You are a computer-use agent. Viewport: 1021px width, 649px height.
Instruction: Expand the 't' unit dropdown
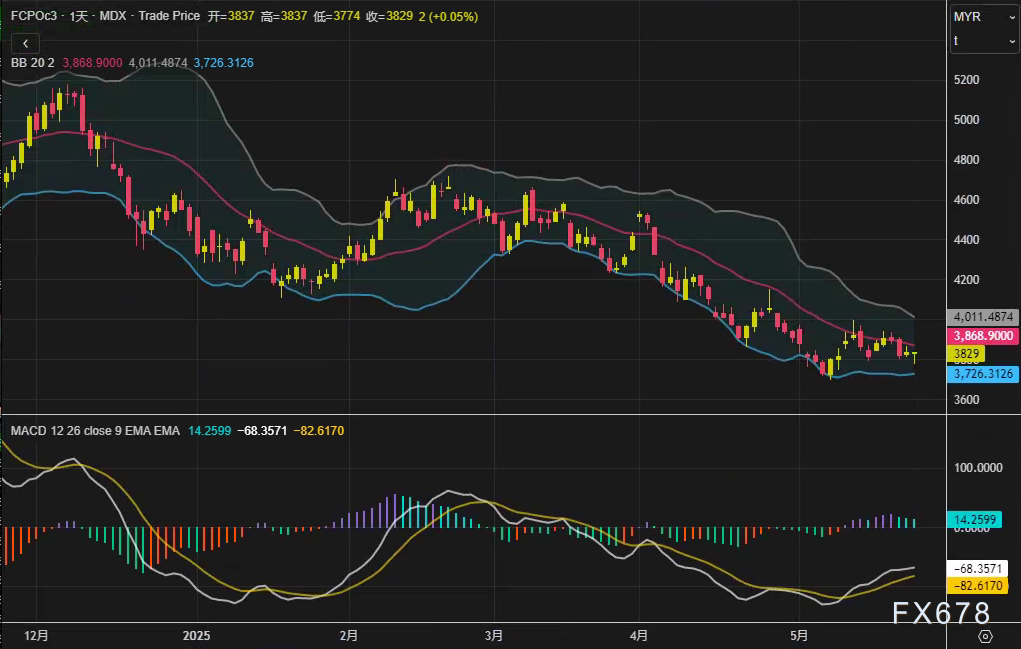[x=984, y=41]
